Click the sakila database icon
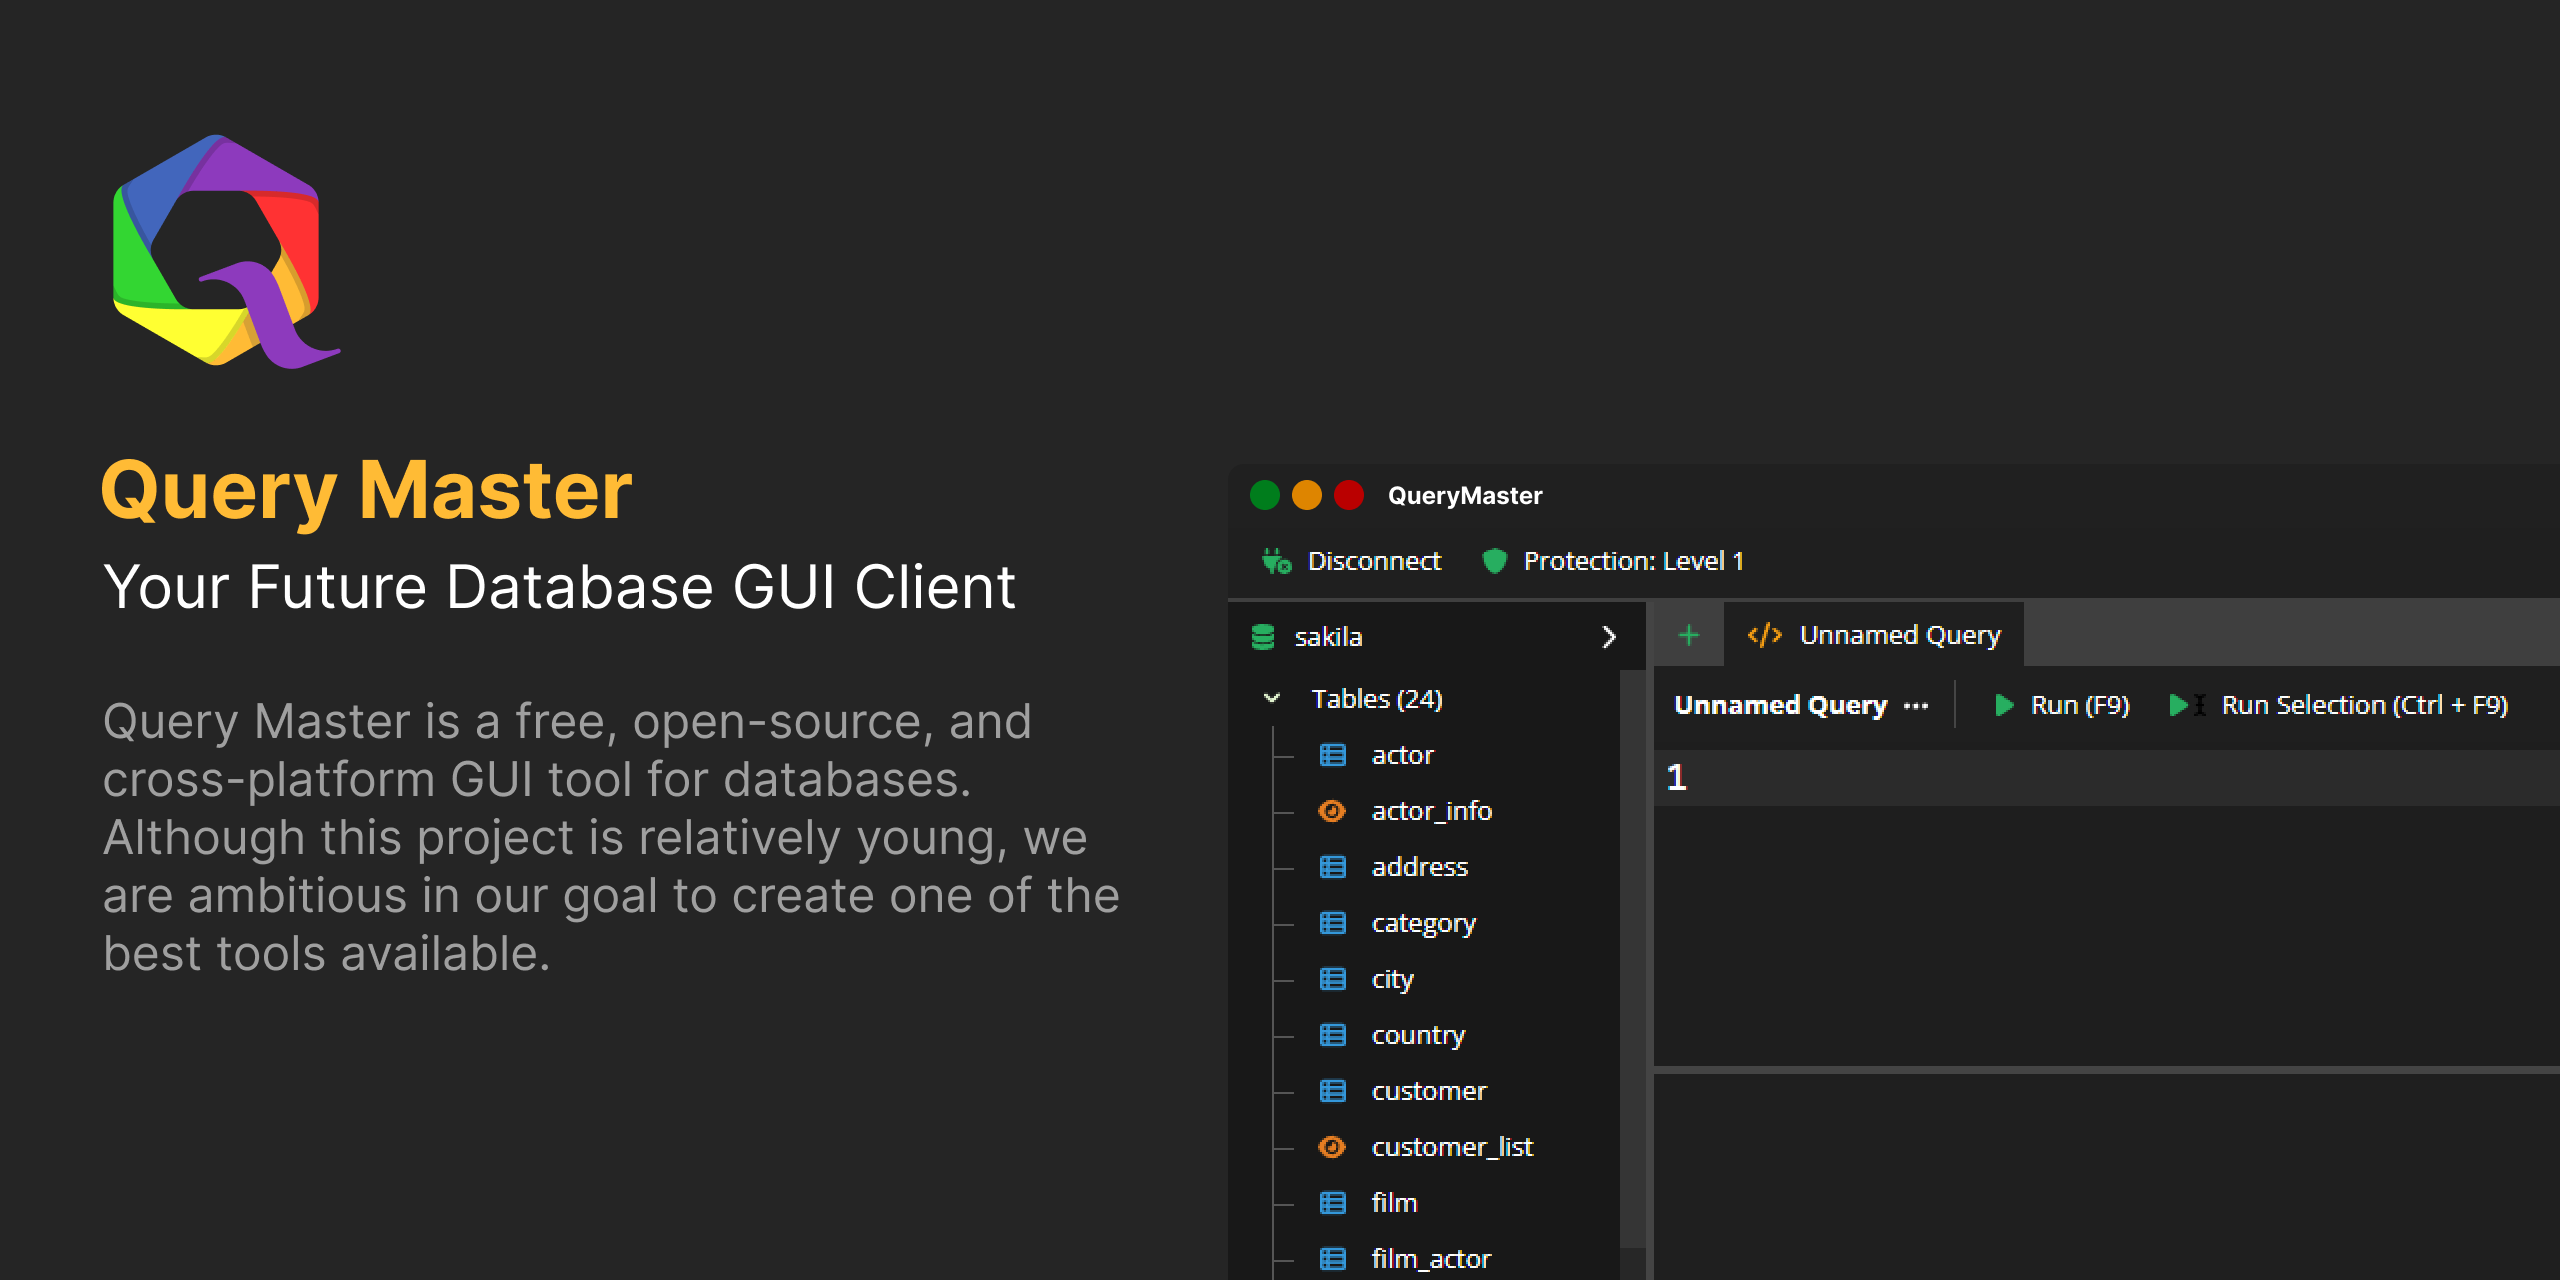Screen dimensions: 2560x1280 click(x=1263, y=637)
